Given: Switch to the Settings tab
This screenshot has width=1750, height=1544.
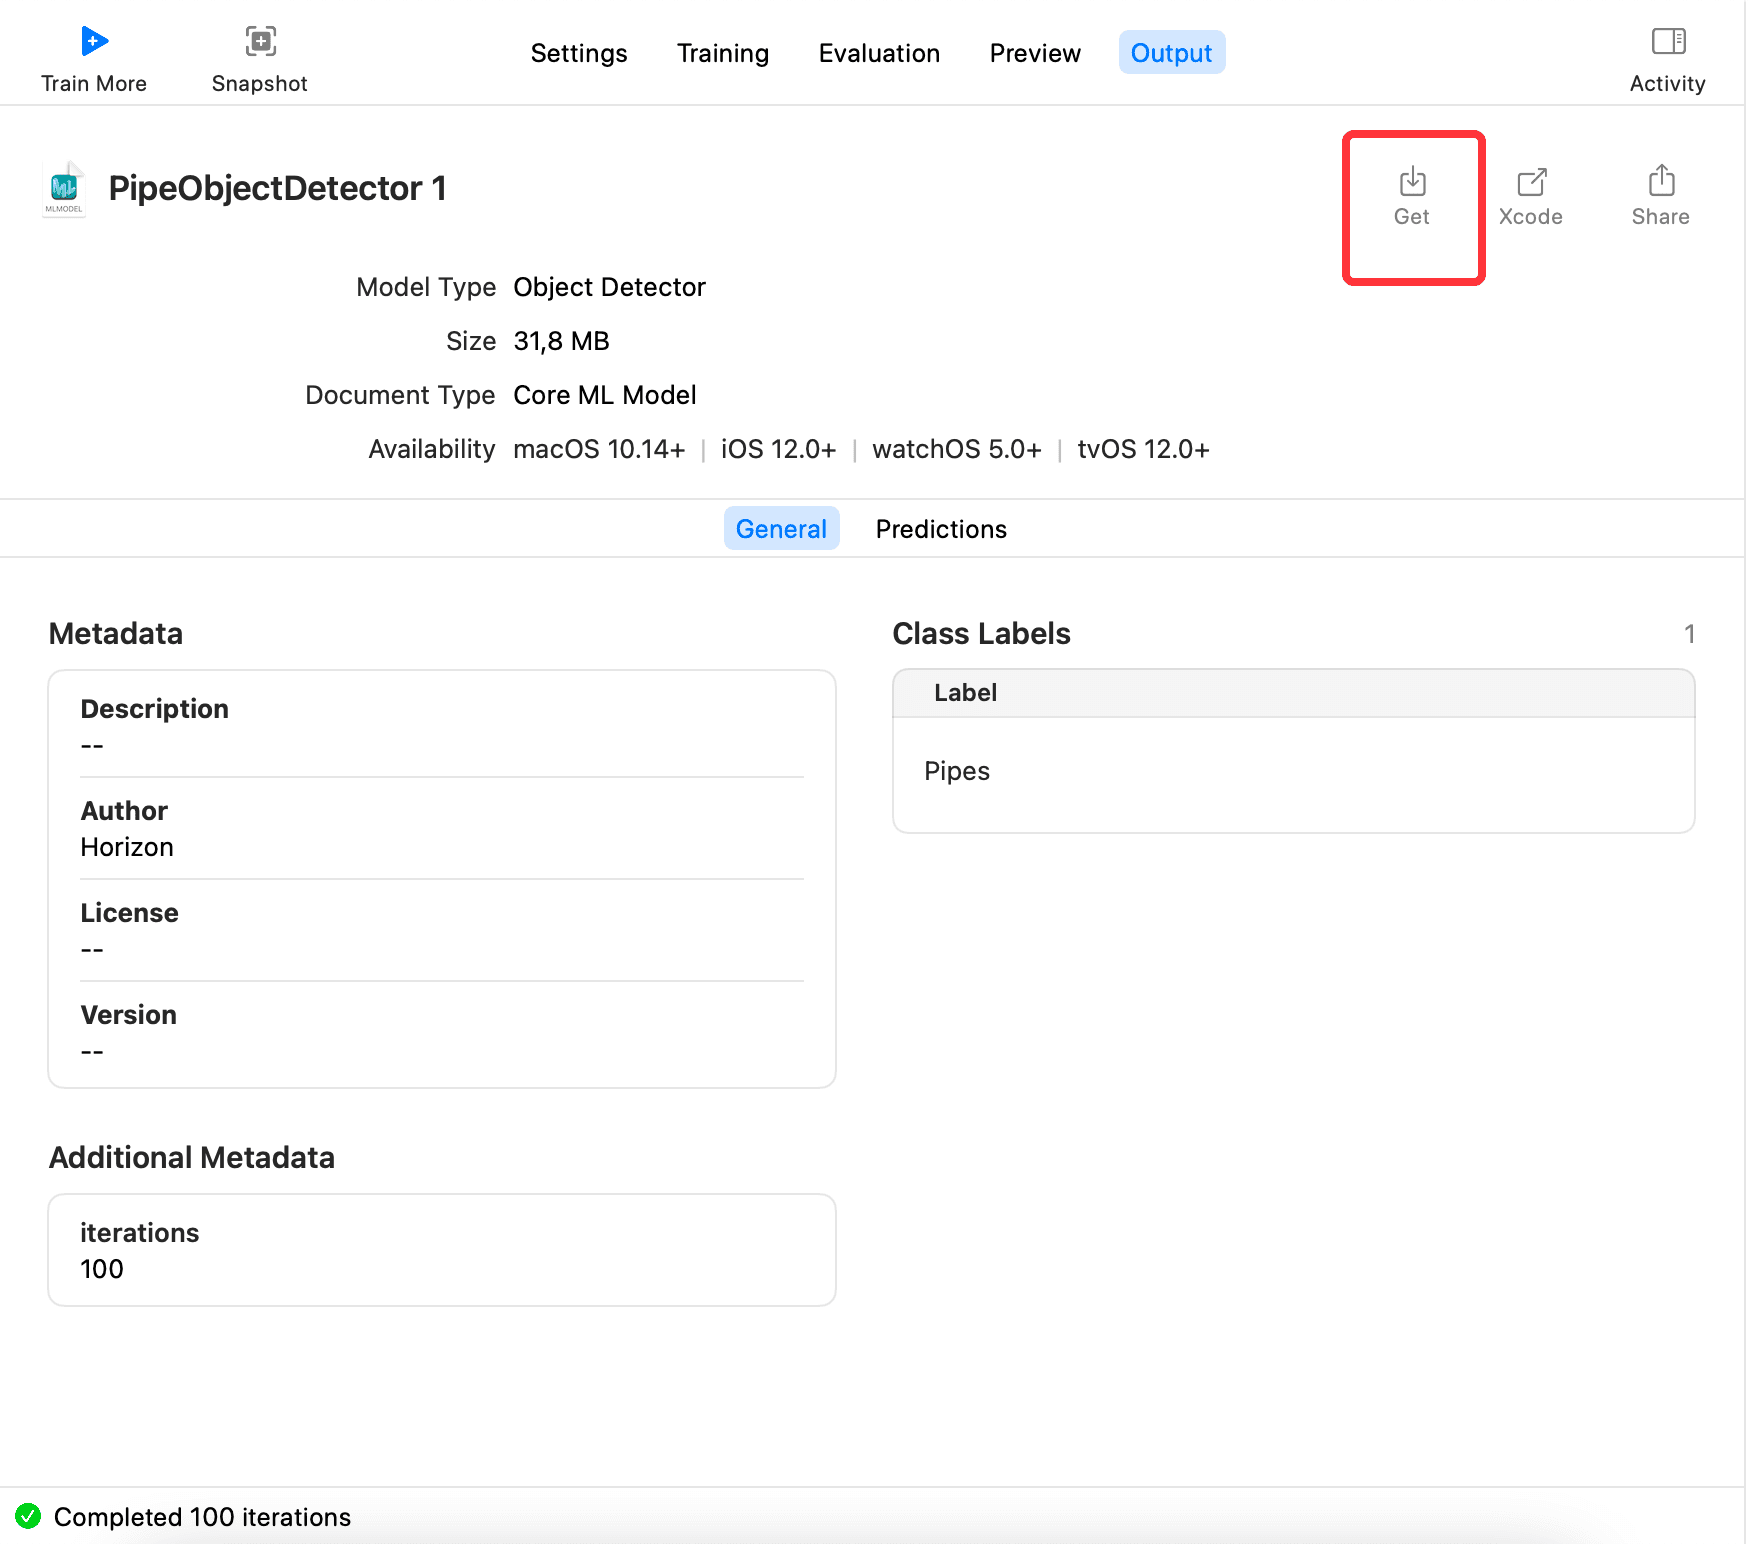Looking at the screenshot, I should tap(579, 53).
